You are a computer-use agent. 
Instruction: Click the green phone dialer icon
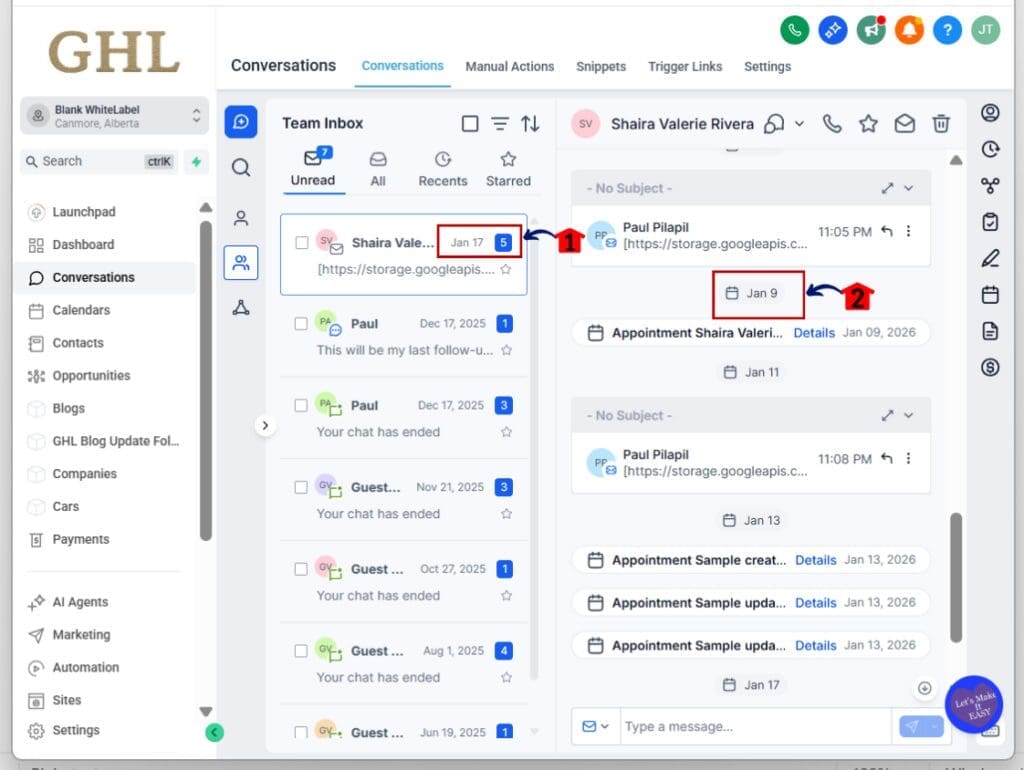[794, 30]
